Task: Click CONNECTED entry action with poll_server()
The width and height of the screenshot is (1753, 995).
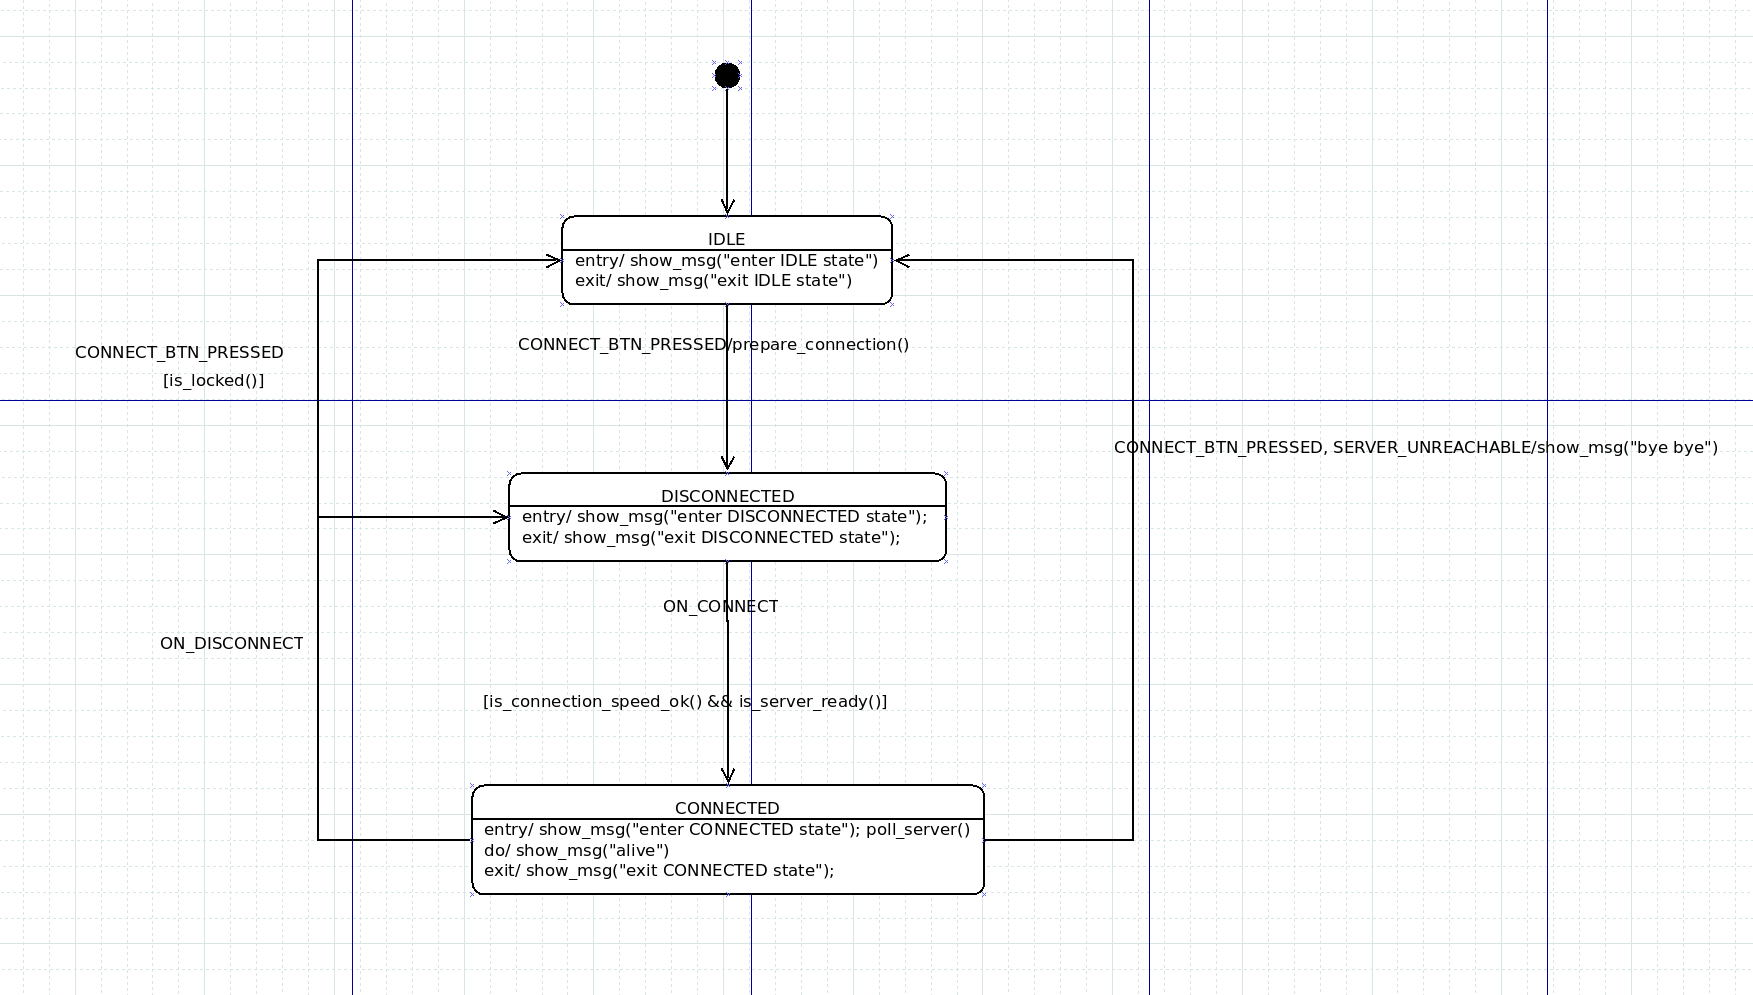Action: click(x=727, y=829)
